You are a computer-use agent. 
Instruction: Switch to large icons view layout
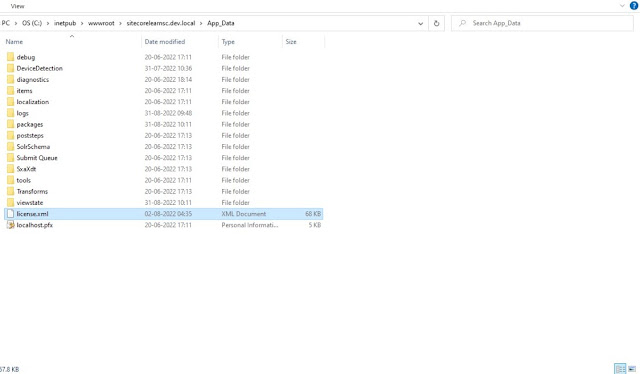click(x=632, y=369)
